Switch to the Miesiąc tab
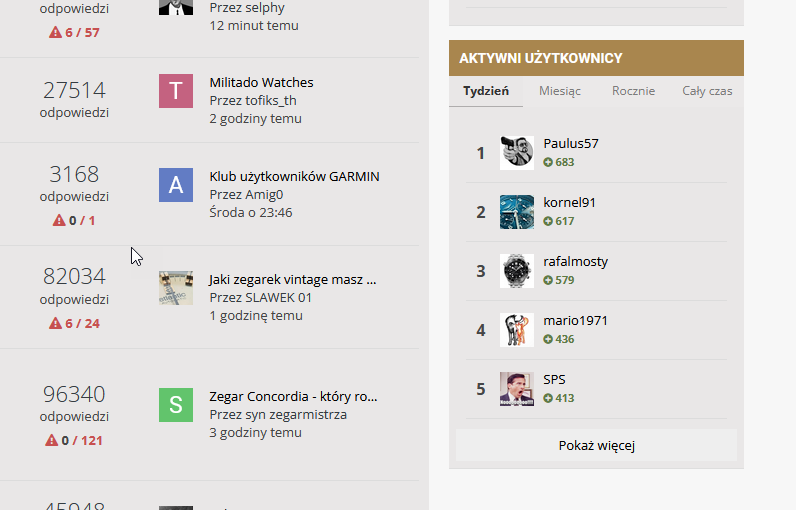 tap(560, 91)
